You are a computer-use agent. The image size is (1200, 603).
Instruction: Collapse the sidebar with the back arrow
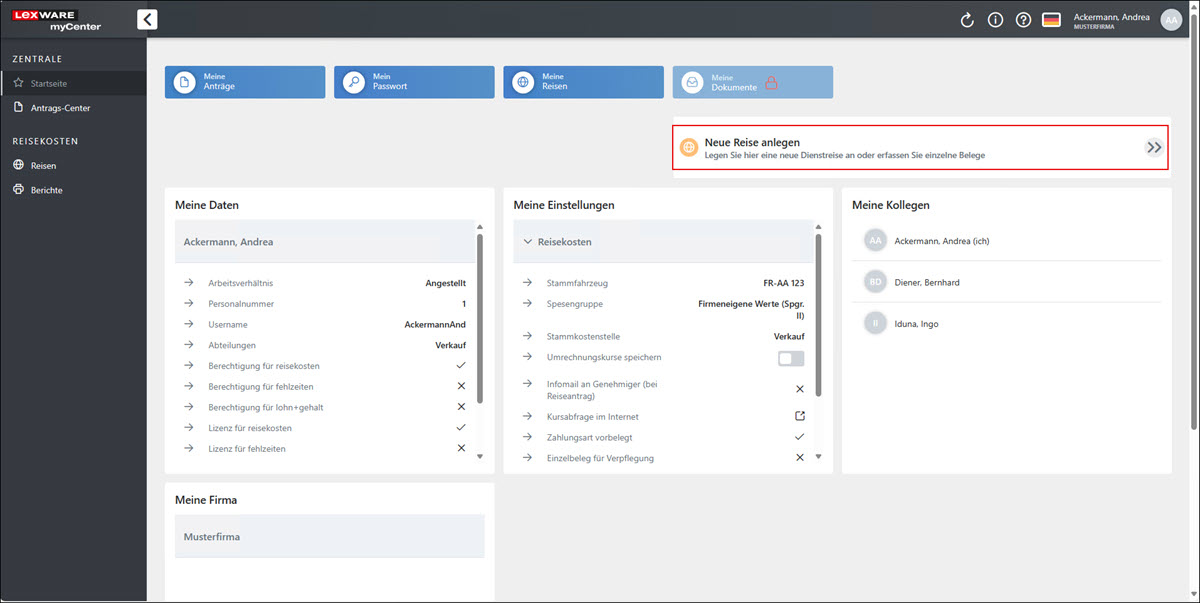147,19
